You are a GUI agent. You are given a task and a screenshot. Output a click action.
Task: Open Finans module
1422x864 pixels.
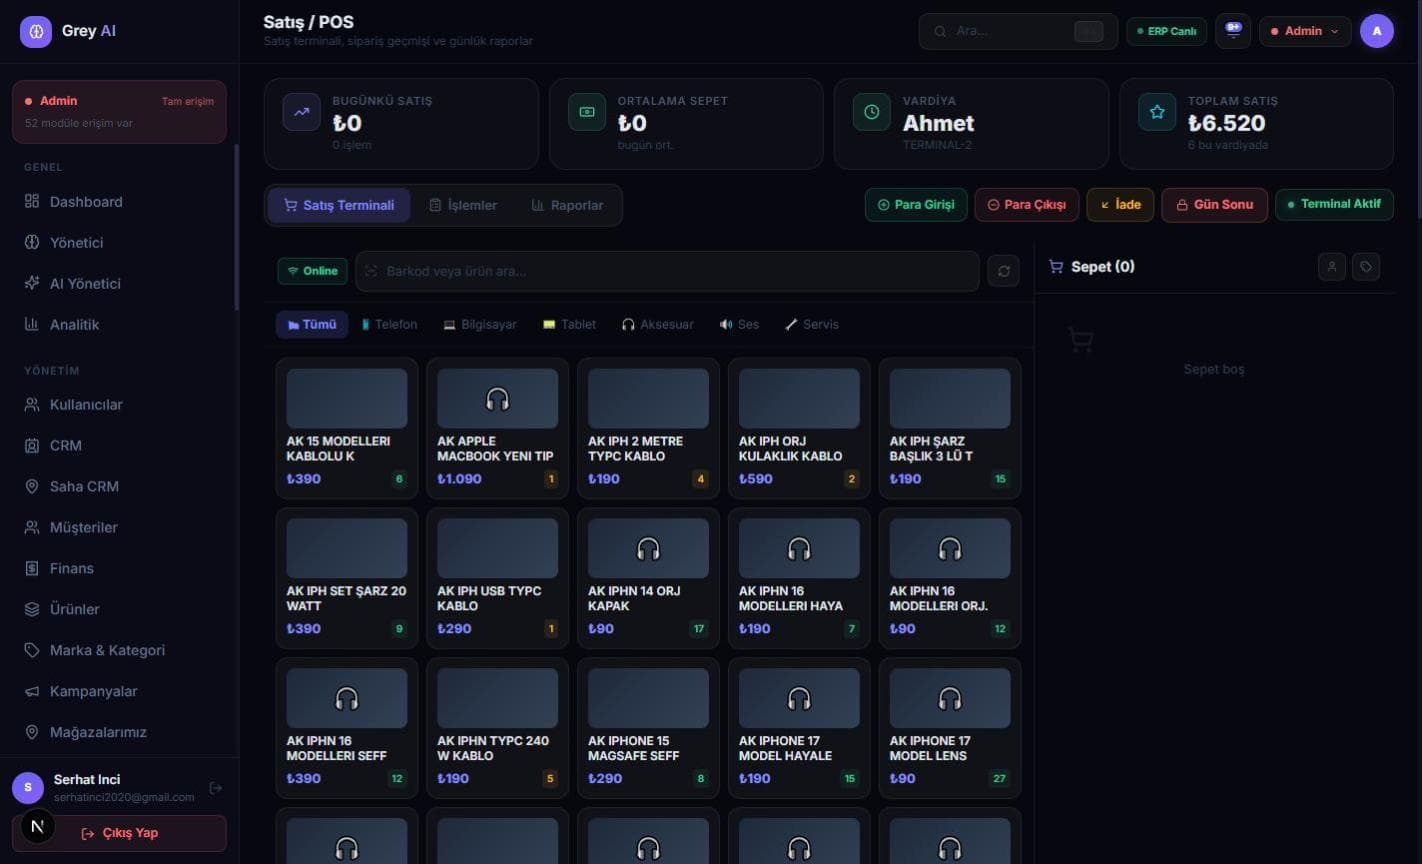(x=119, y=568)
